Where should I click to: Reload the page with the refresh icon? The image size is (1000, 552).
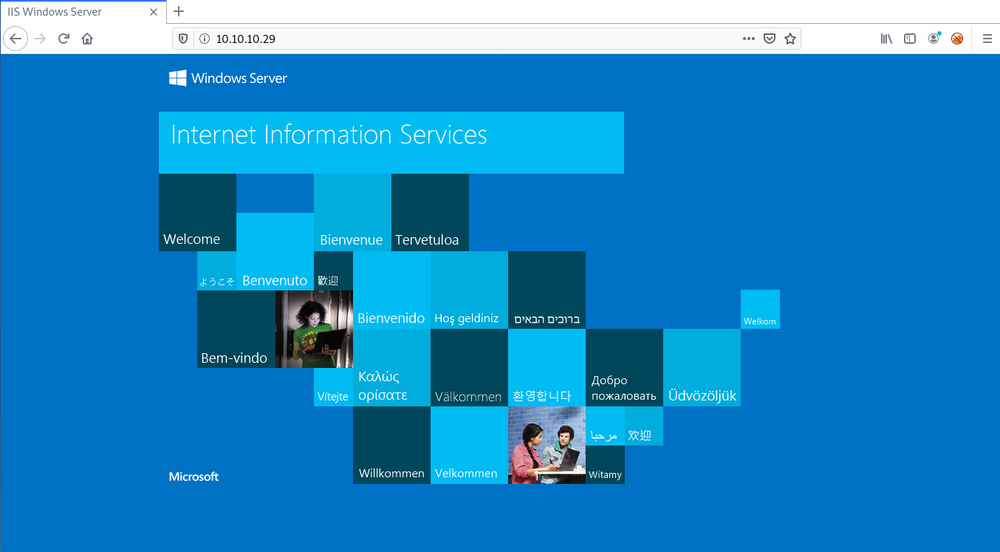[x=63, y=39]
